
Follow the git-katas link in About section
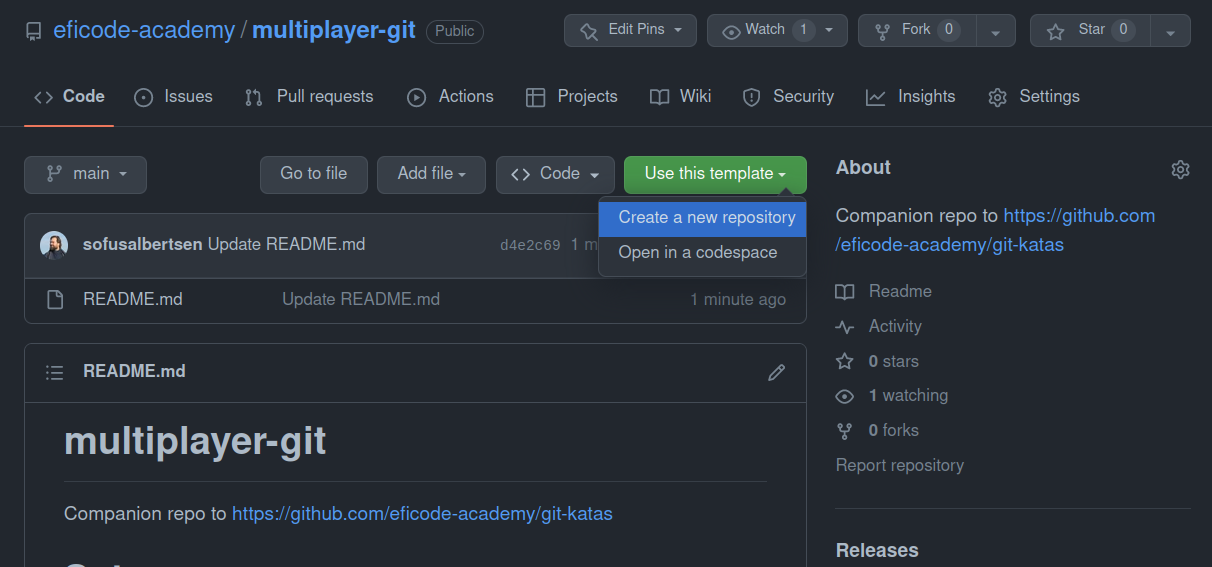tap(995, 229)
